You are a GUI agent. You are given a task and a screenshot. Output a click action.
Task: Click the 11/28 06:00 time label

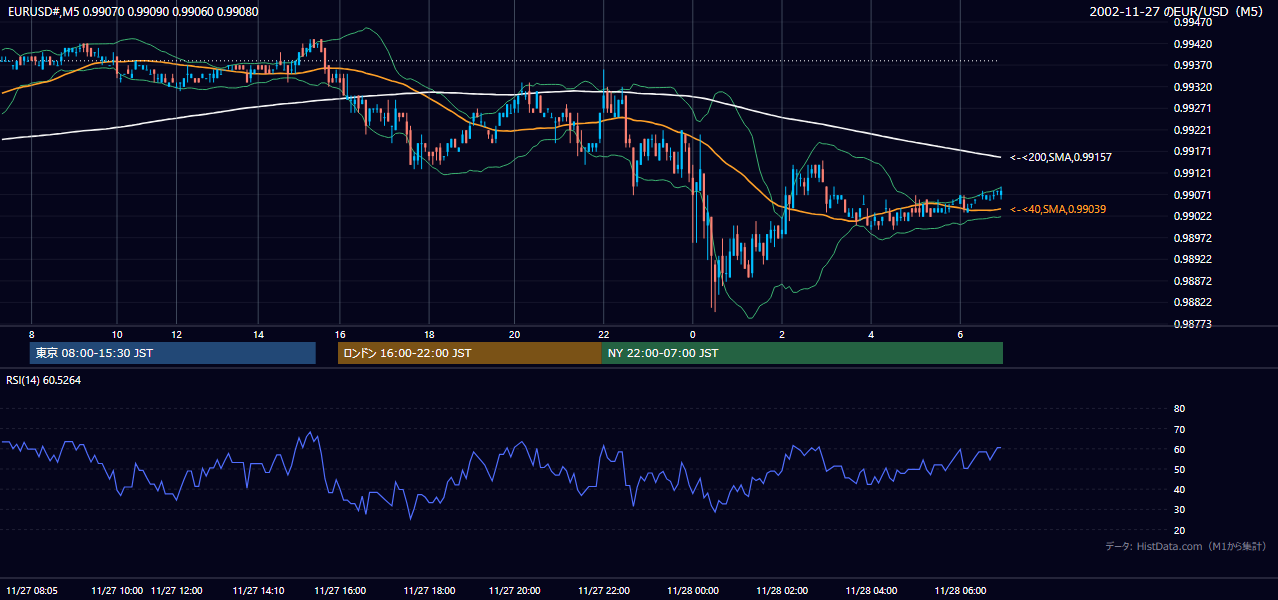coord(960,591)
